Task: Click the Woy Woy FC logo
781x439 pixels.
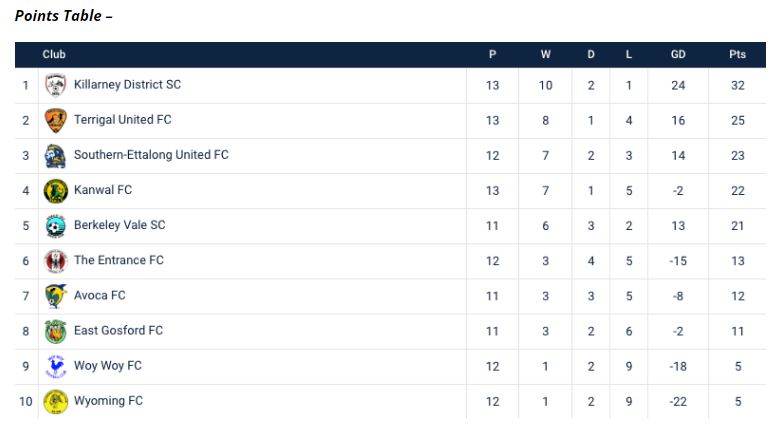Action: point(56,366)
